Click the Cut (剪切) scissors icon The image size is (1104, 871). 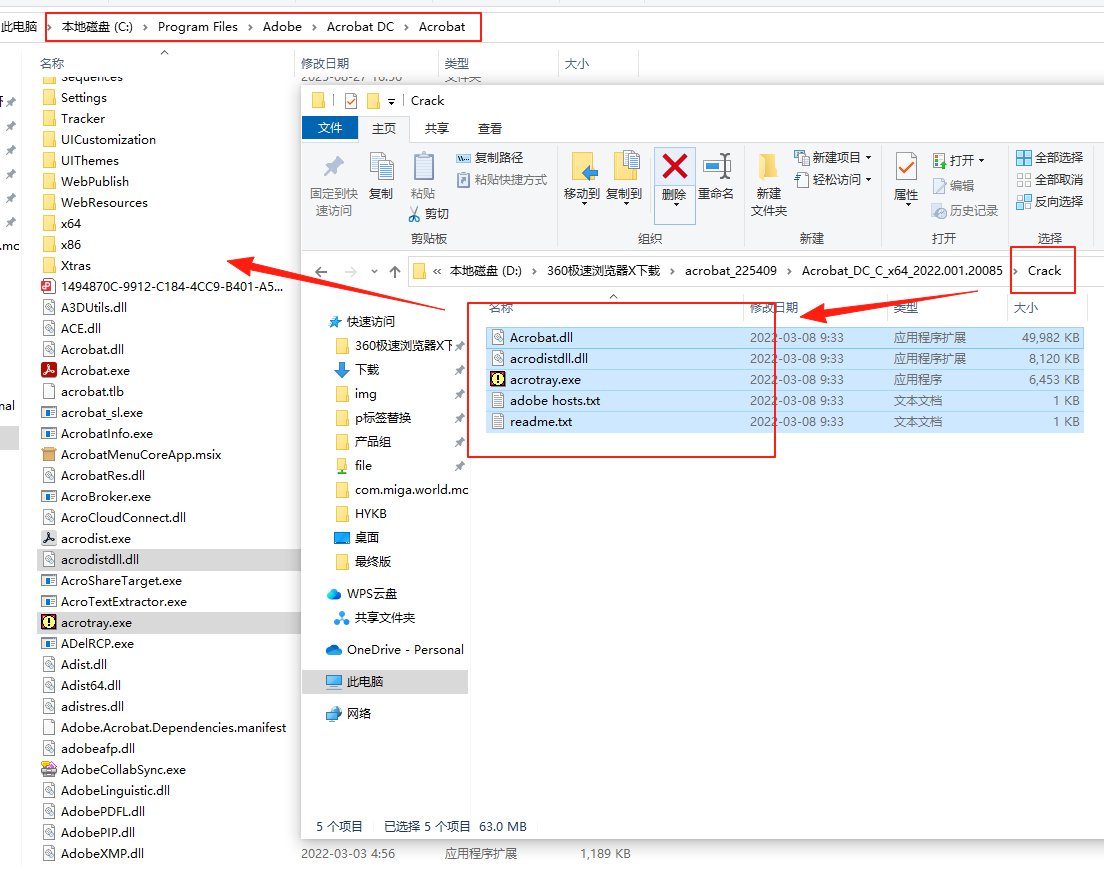click(x=414, y=214)
